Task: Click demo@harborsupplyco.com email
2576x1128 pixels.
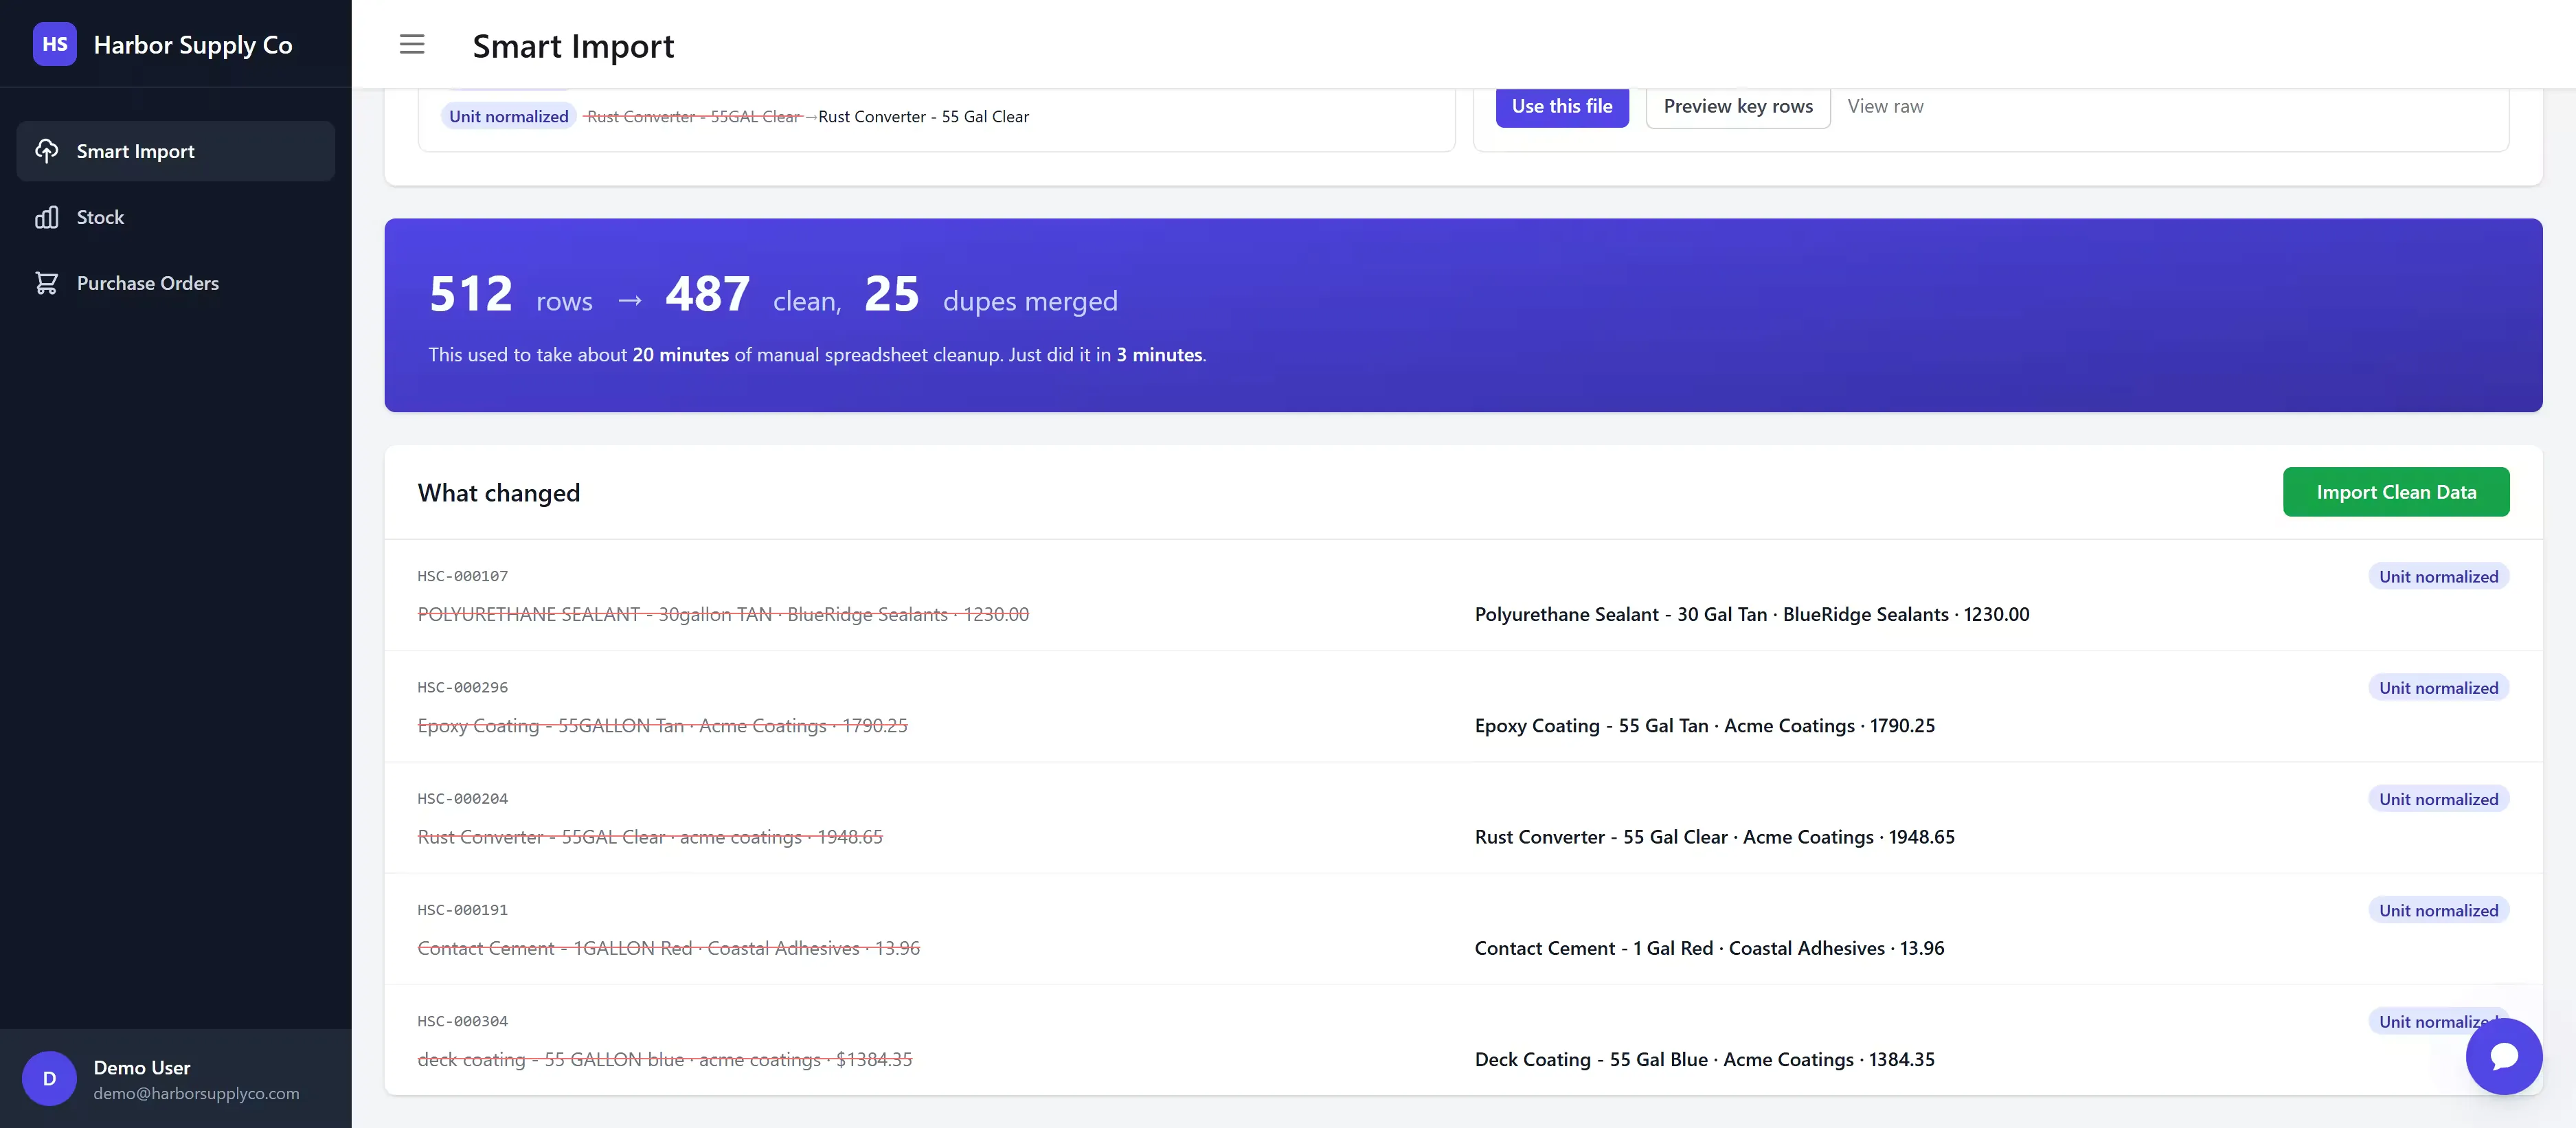Action: coord(196,1093)
